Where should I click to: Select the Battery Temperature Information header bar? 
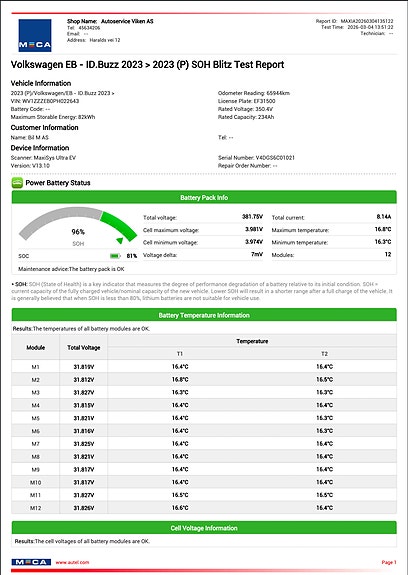tap(204, 315)
